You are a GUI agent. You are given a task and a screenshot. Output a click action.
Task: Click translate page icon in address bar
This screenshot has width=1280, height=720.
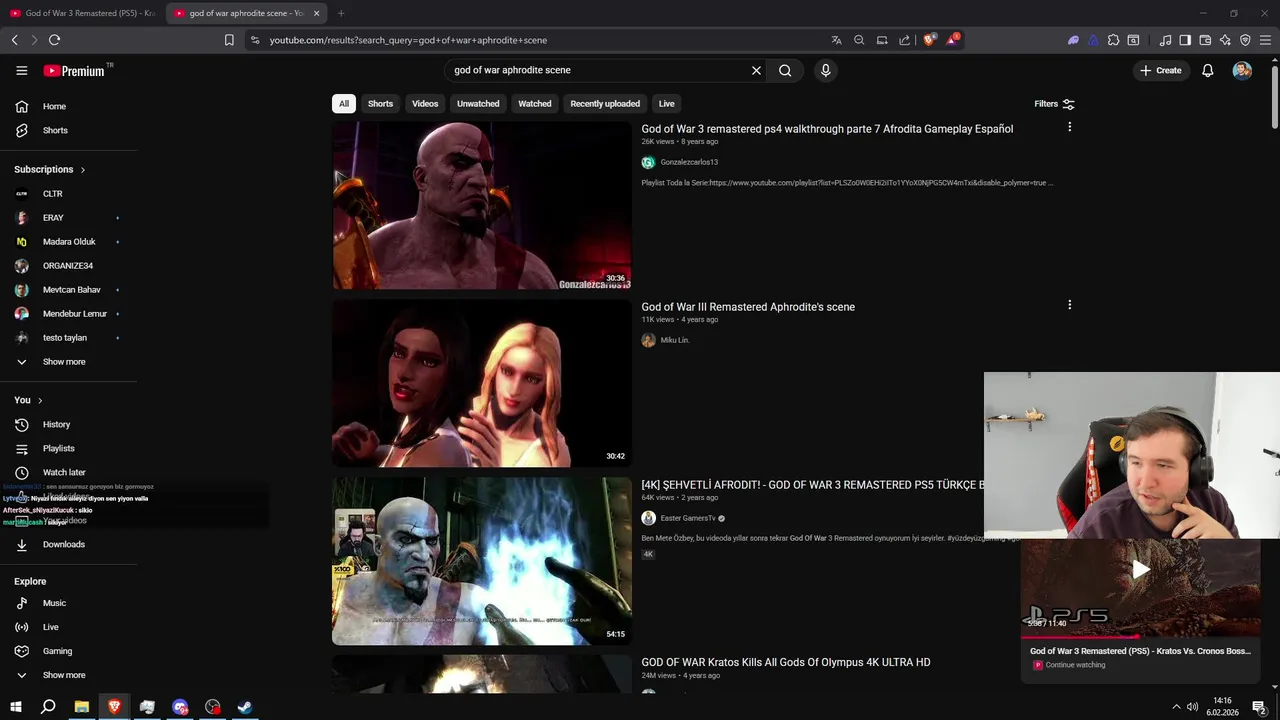pos(836,40)
